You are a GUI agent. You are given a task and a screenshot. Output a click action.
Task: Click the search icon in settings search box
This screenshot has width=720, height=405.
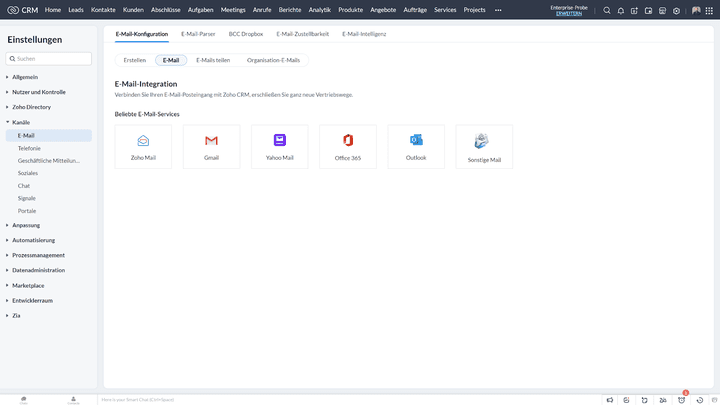(x=12, y=59)
